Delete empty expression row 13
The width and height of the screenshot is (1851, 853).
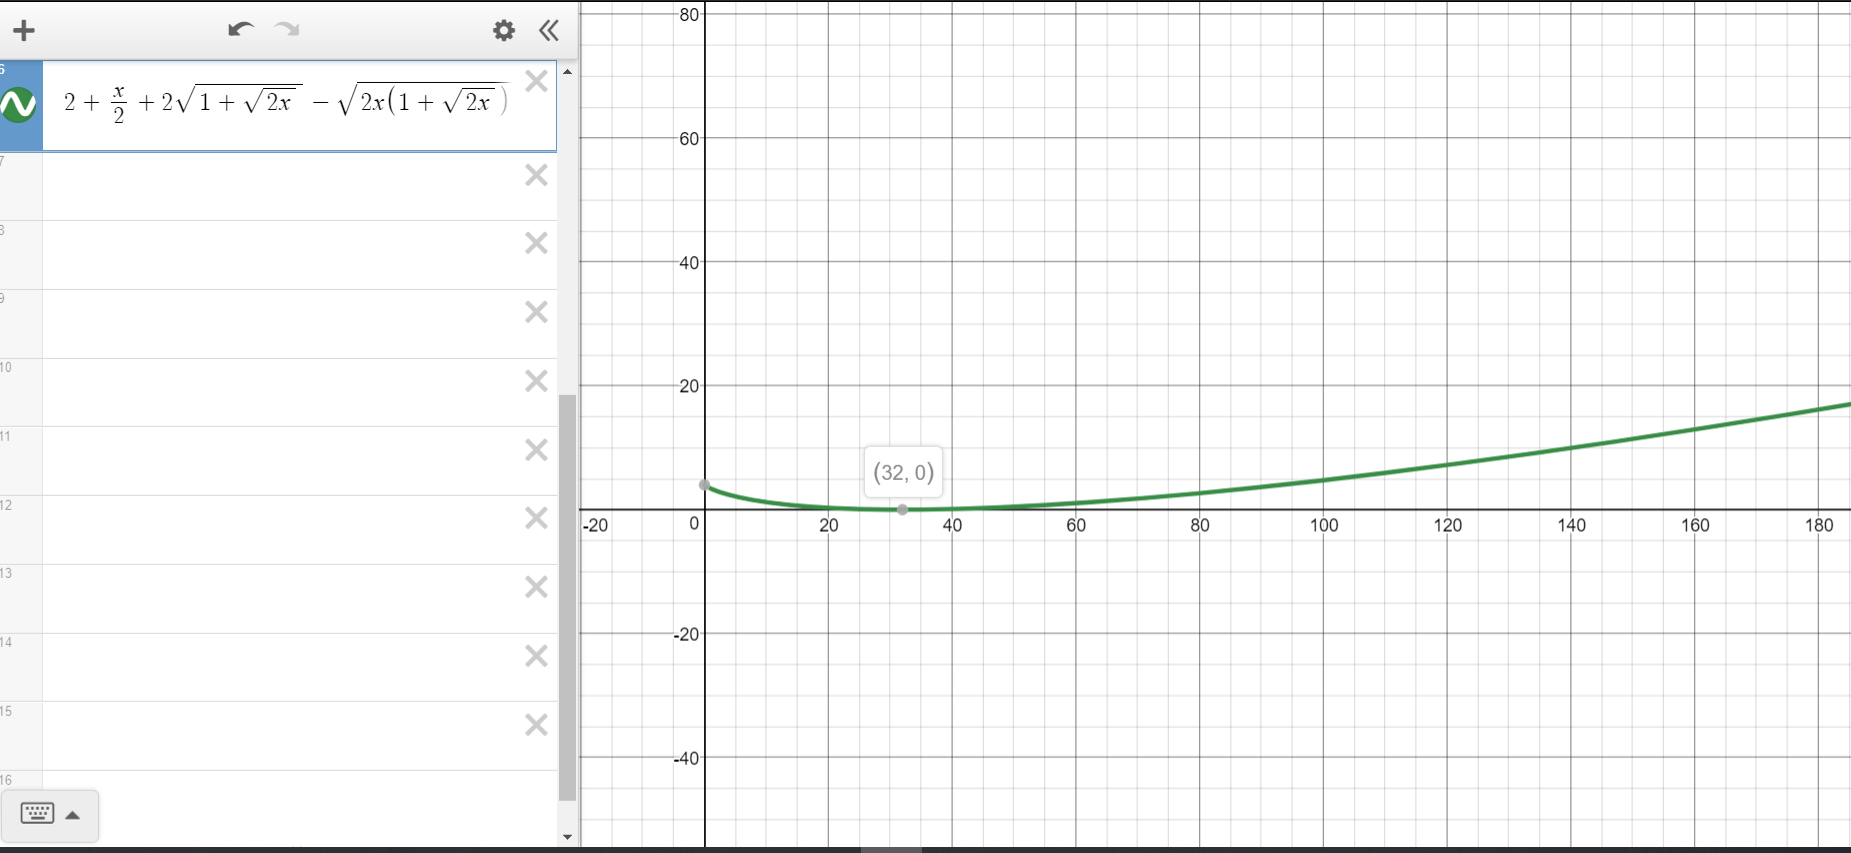pos(536,587)
